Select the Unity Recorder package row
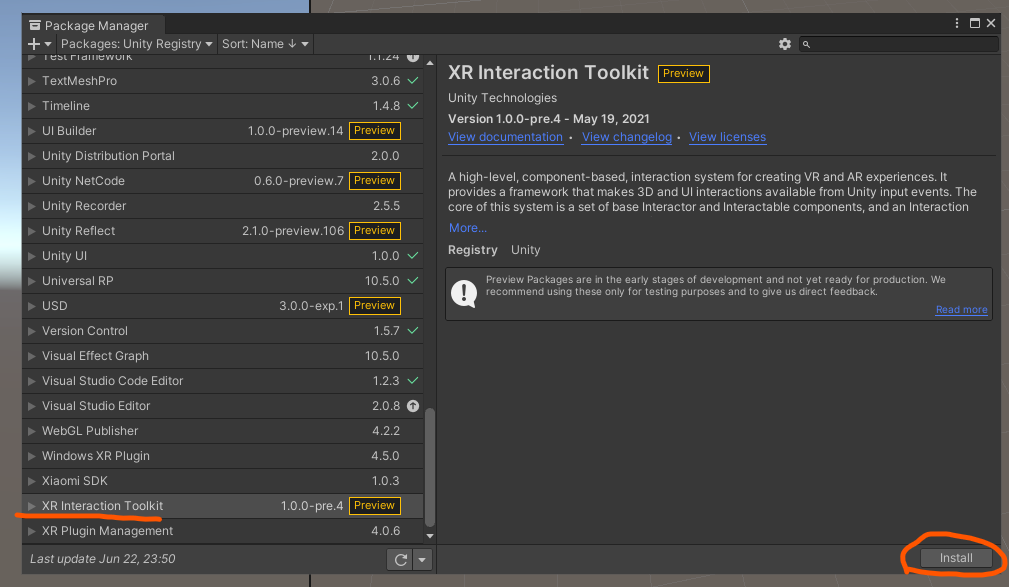The image size is (1009, 587). [x=223, y=206]
